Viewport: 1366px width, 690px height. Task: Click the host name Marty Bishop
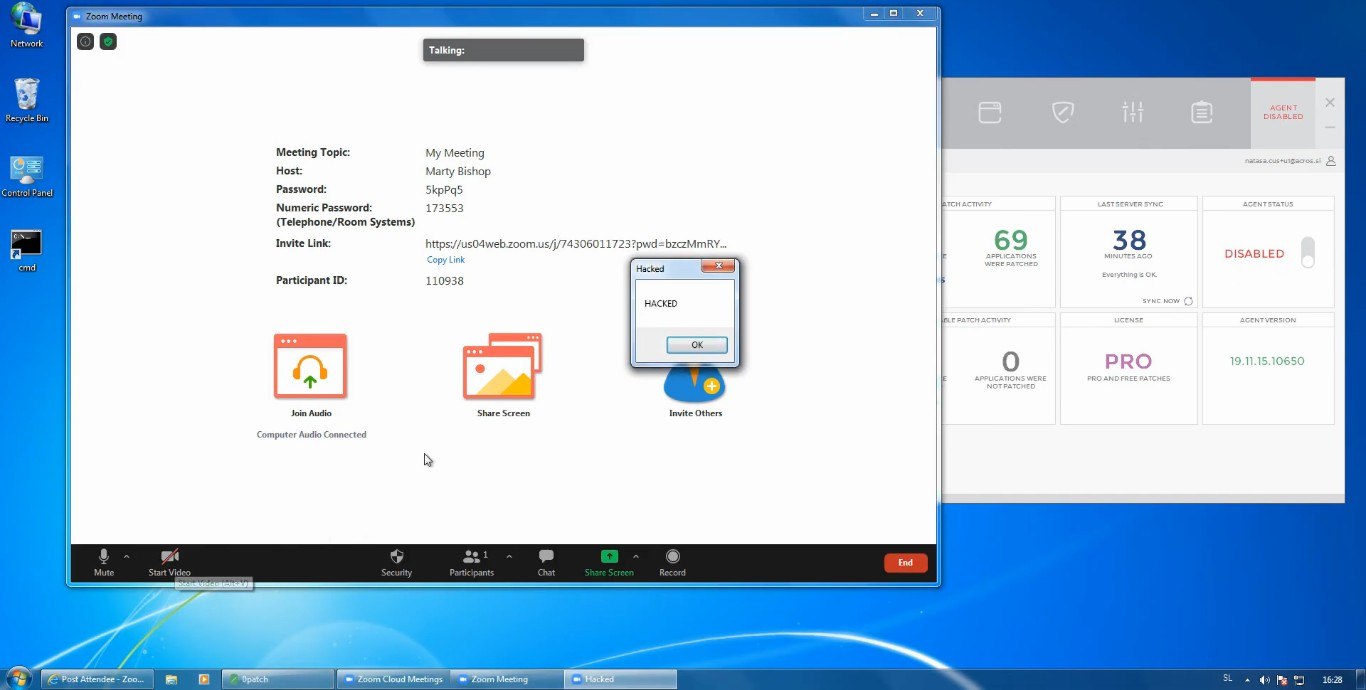pyautogui.click(x=458, y=171)
